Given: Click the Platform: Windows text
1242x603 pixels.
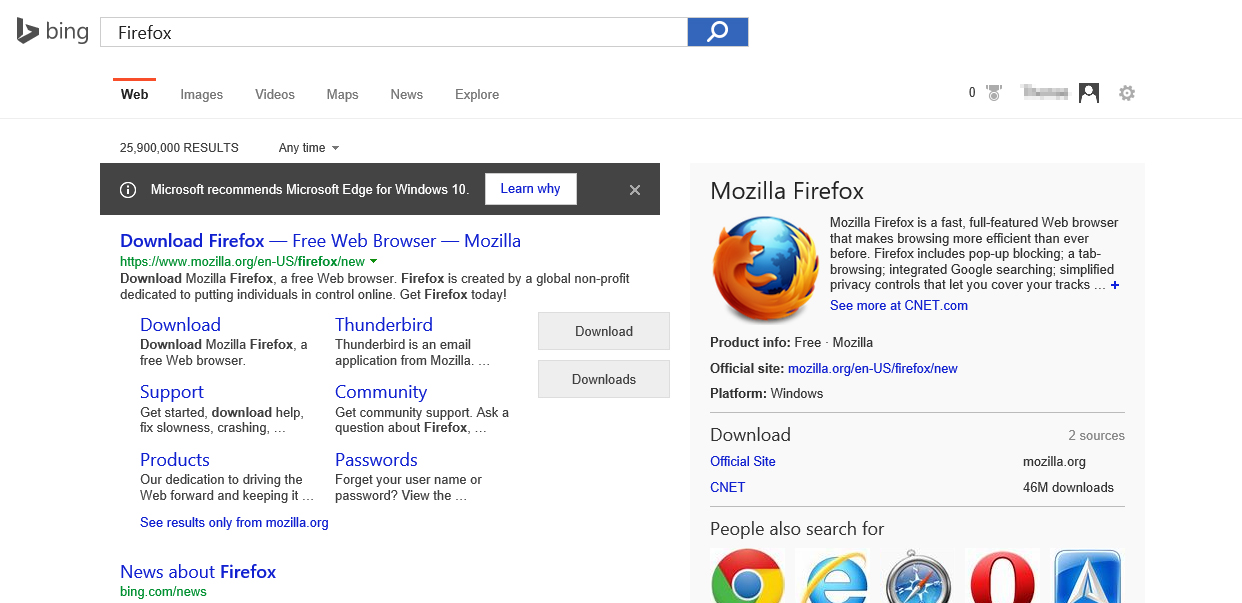Looking at the screenshot, I should pyautogui.click(x=767, y=394).
